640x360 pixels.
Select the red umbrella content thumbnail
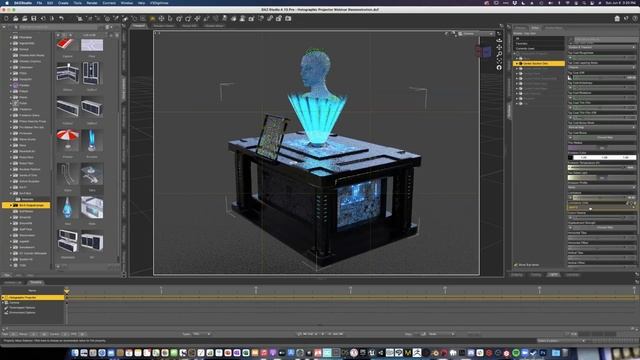(68, 139)
